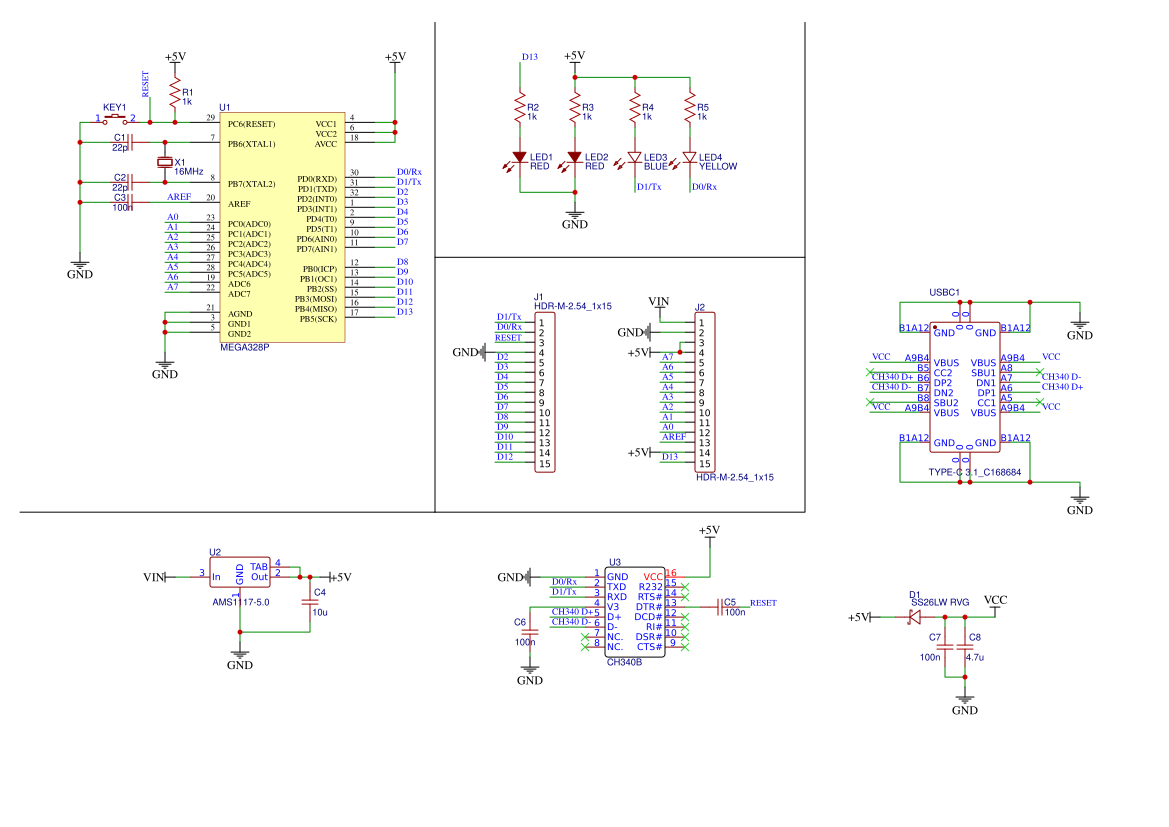Click the GND symbol under C7 and C8
The height and width of the screenshot is (827, 1169).
[x=965, y=705]
